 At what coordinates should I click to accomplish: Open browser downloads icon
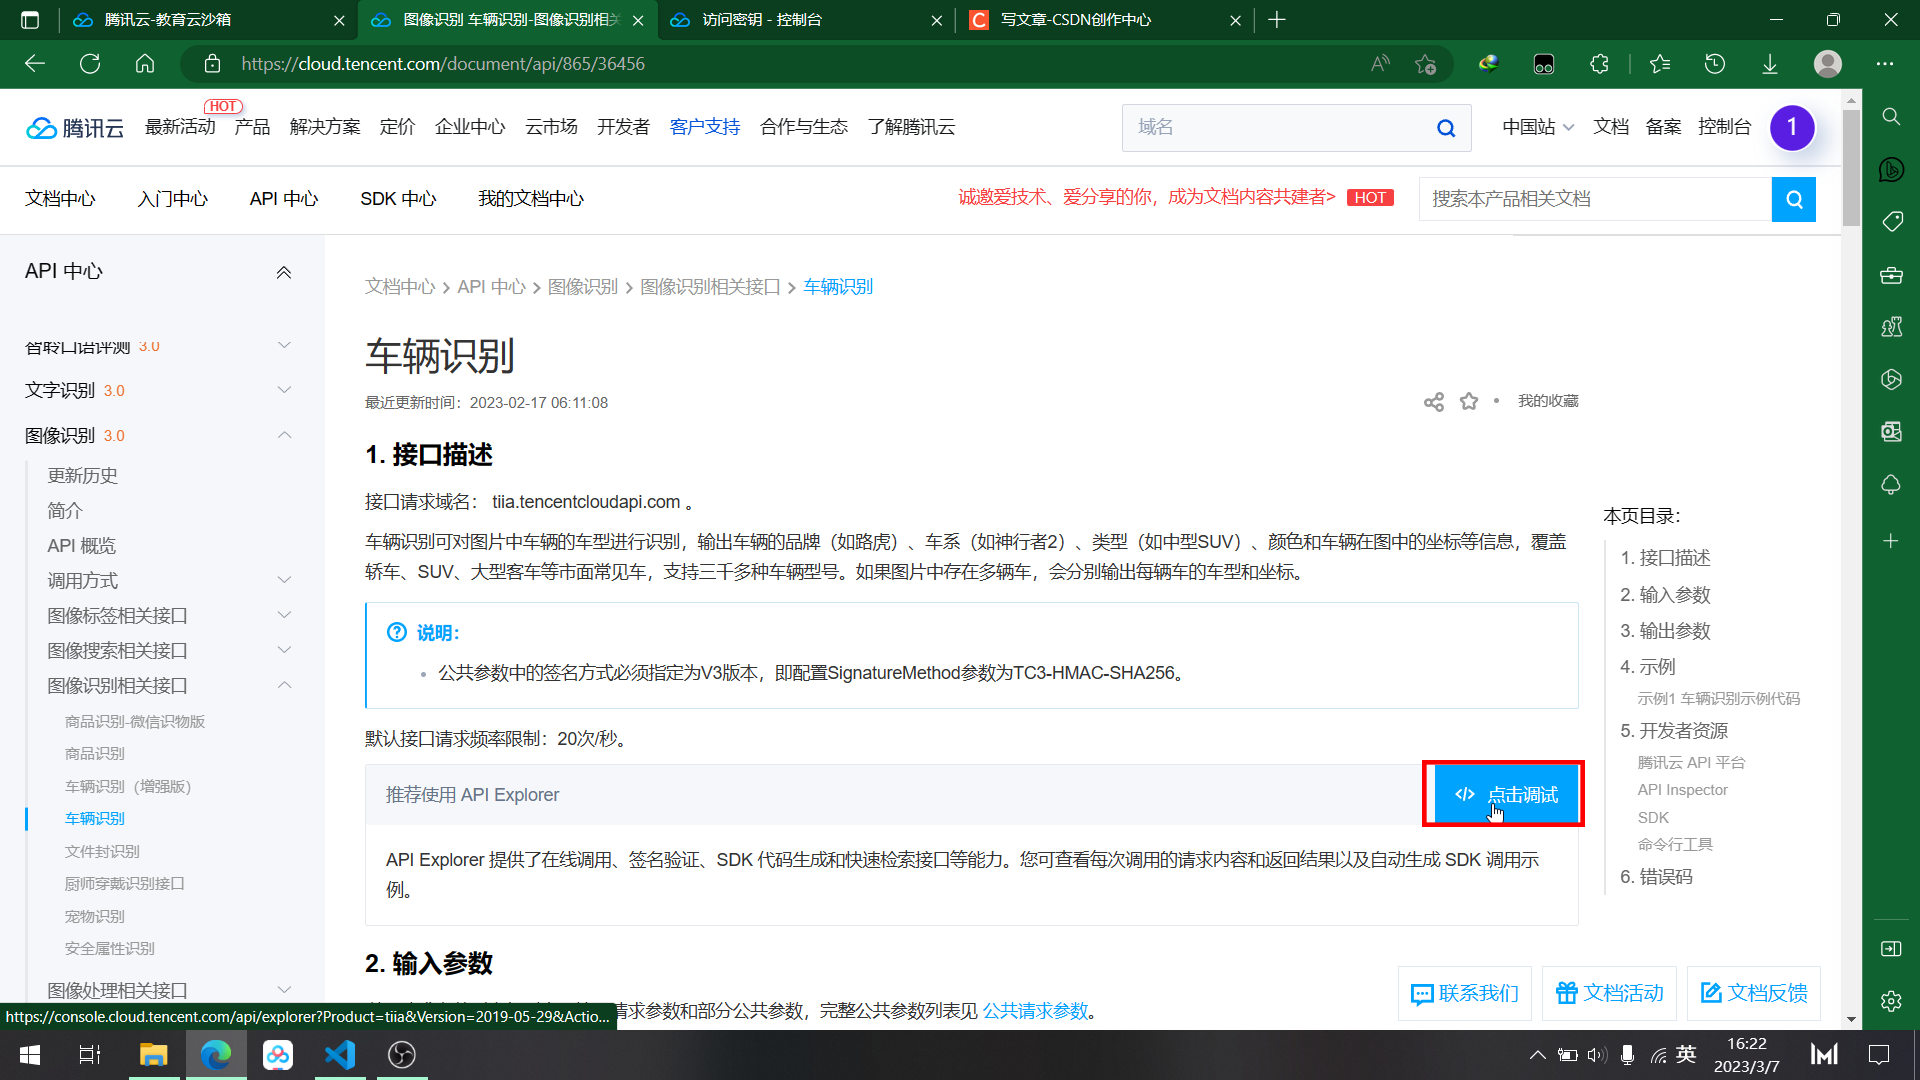(1770, 64)
